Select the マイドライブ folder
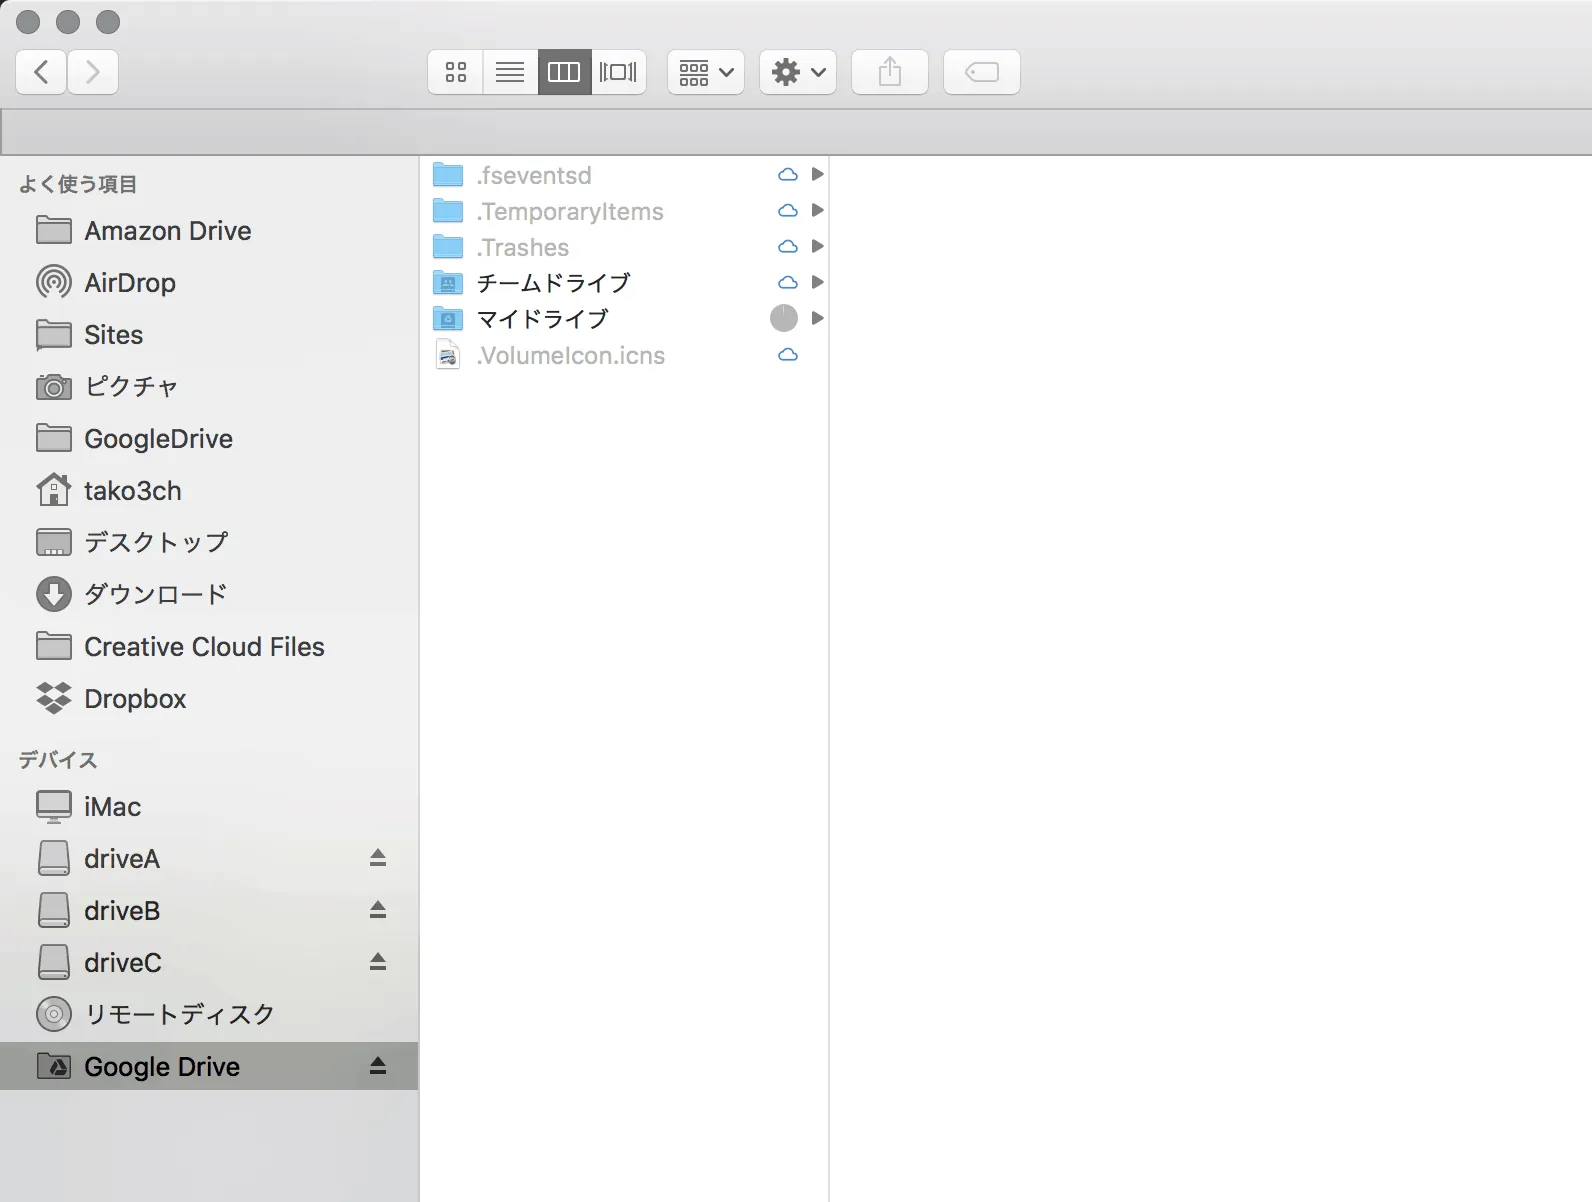Image resolution: width=1592 pixels, height=1202 pixels. (x=542, y=319)
